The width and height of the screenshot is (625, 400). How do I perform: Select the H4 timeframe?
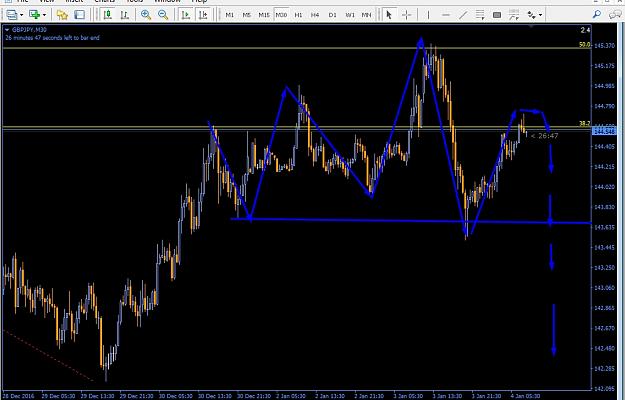[x=315, y=15]
